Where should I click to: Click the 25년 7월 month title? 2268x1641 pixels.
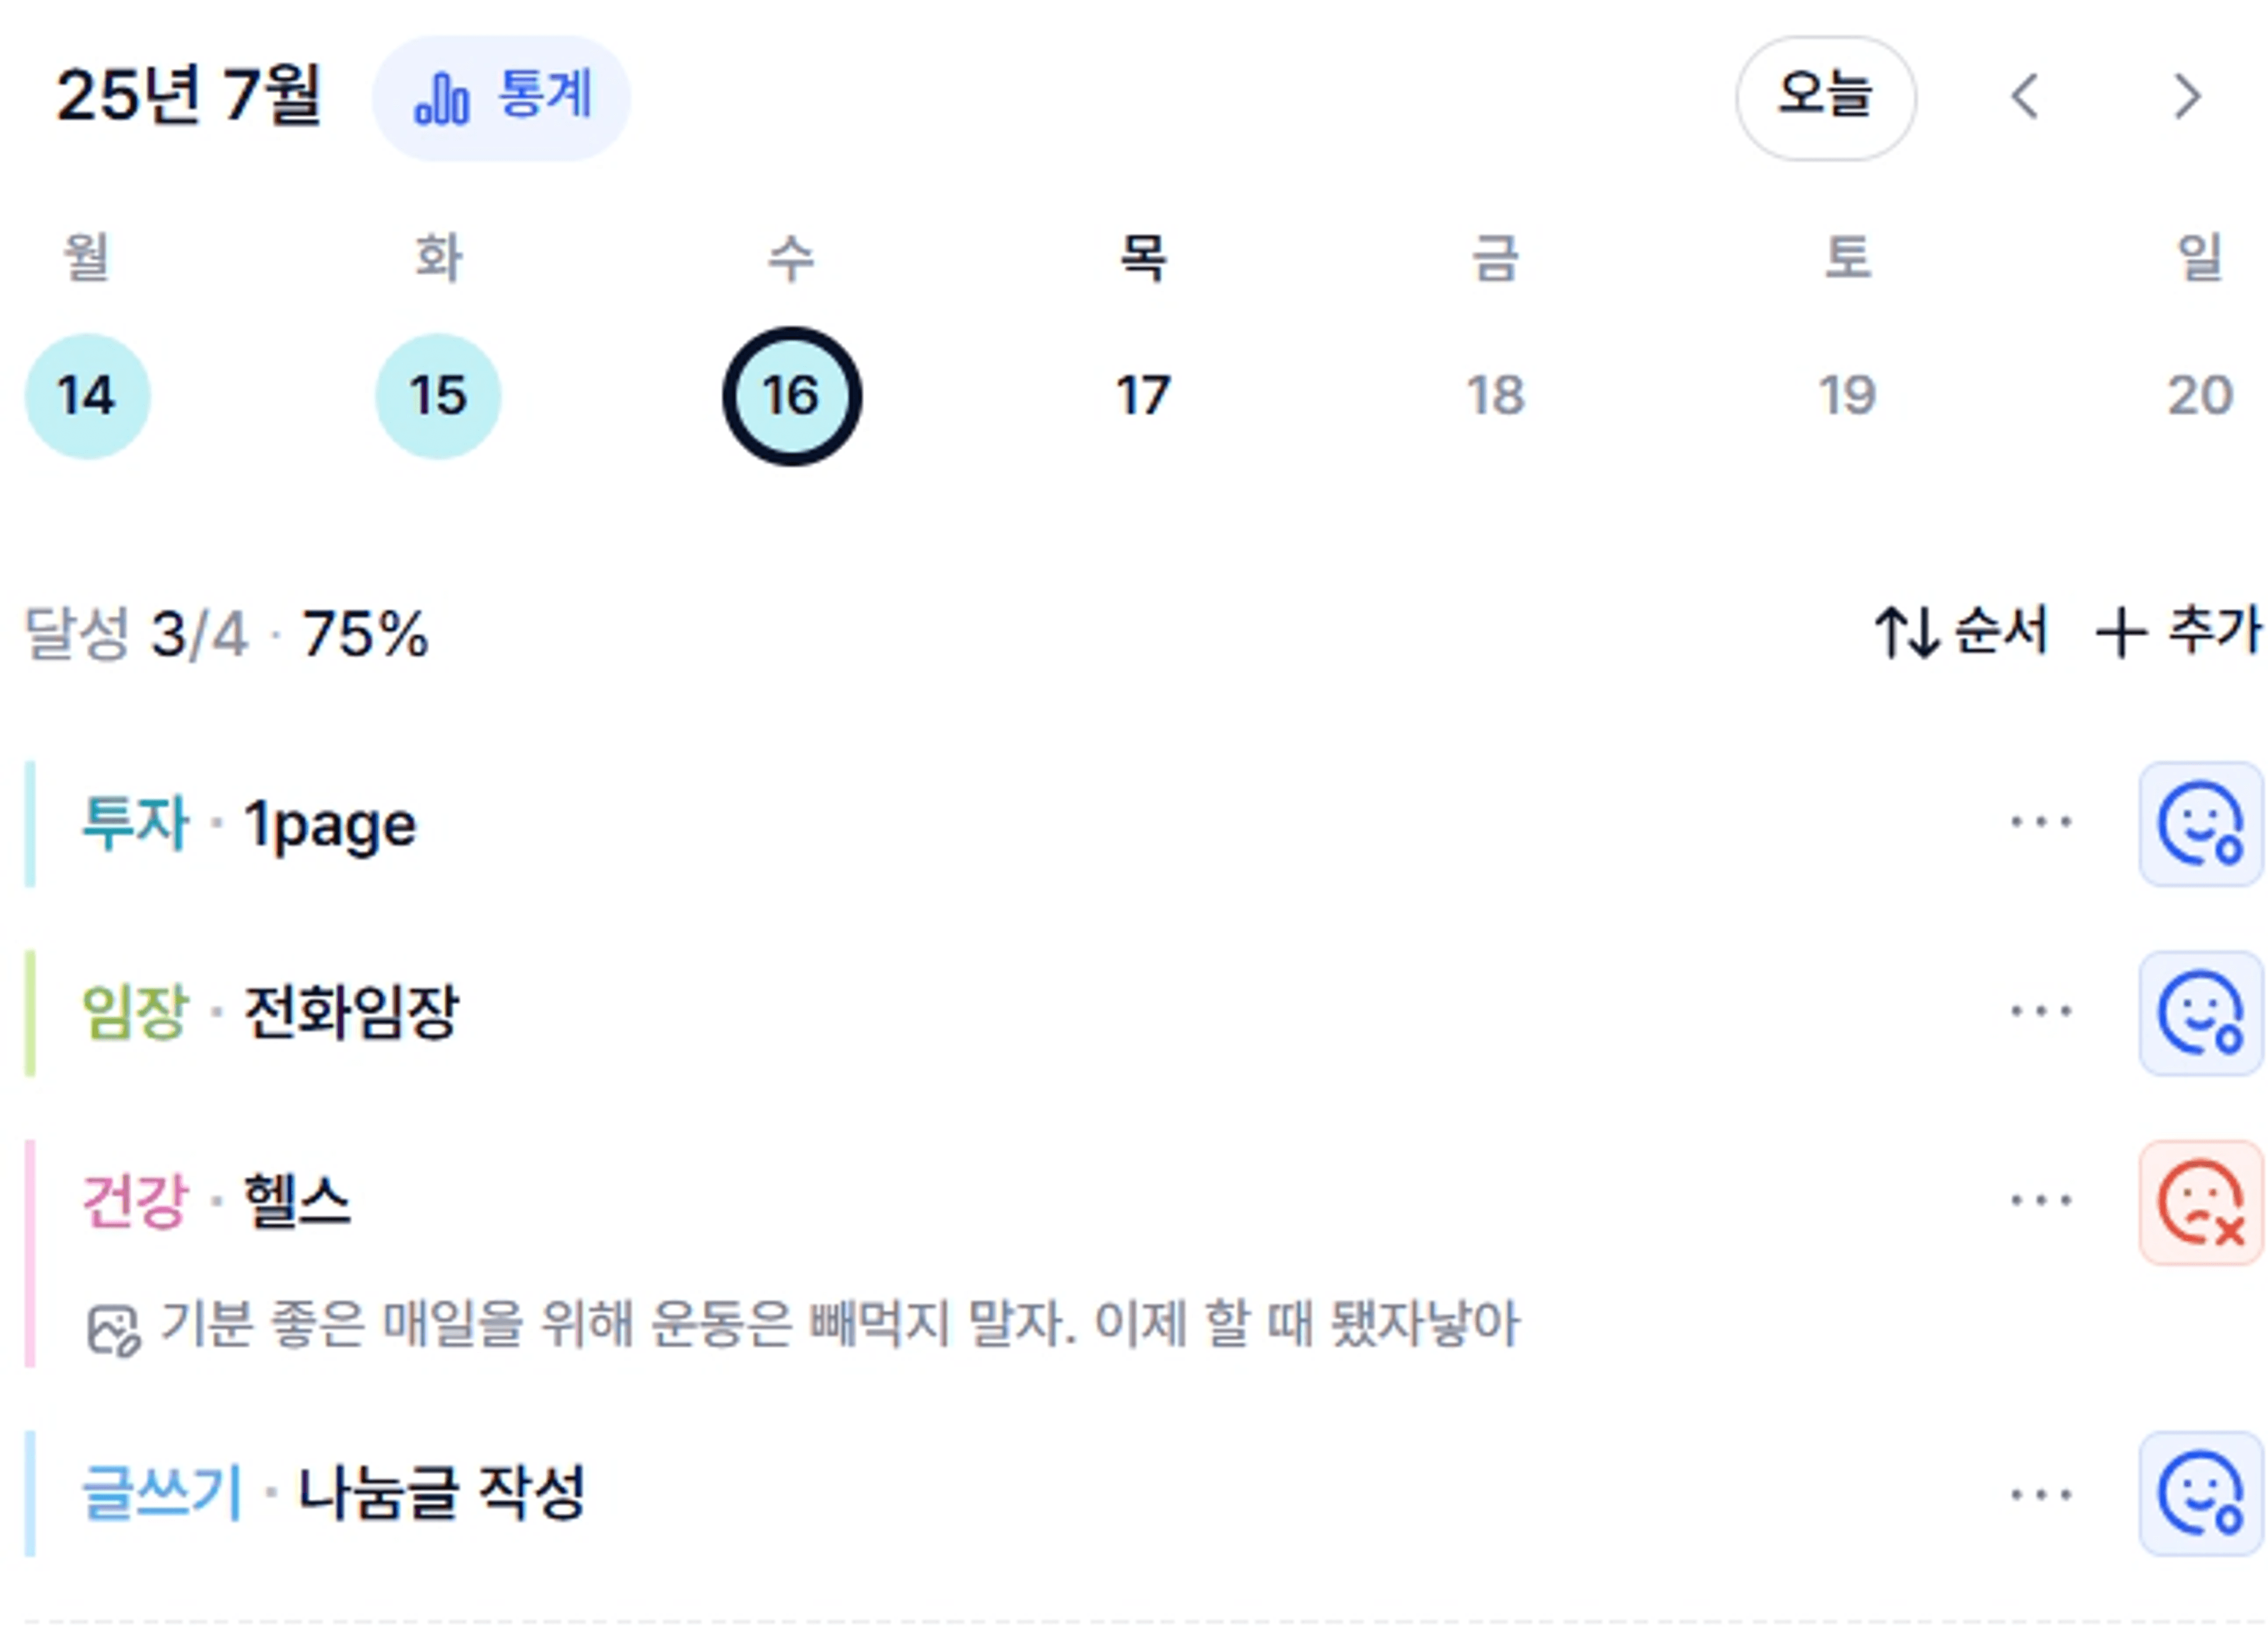(x=188, y=96)
